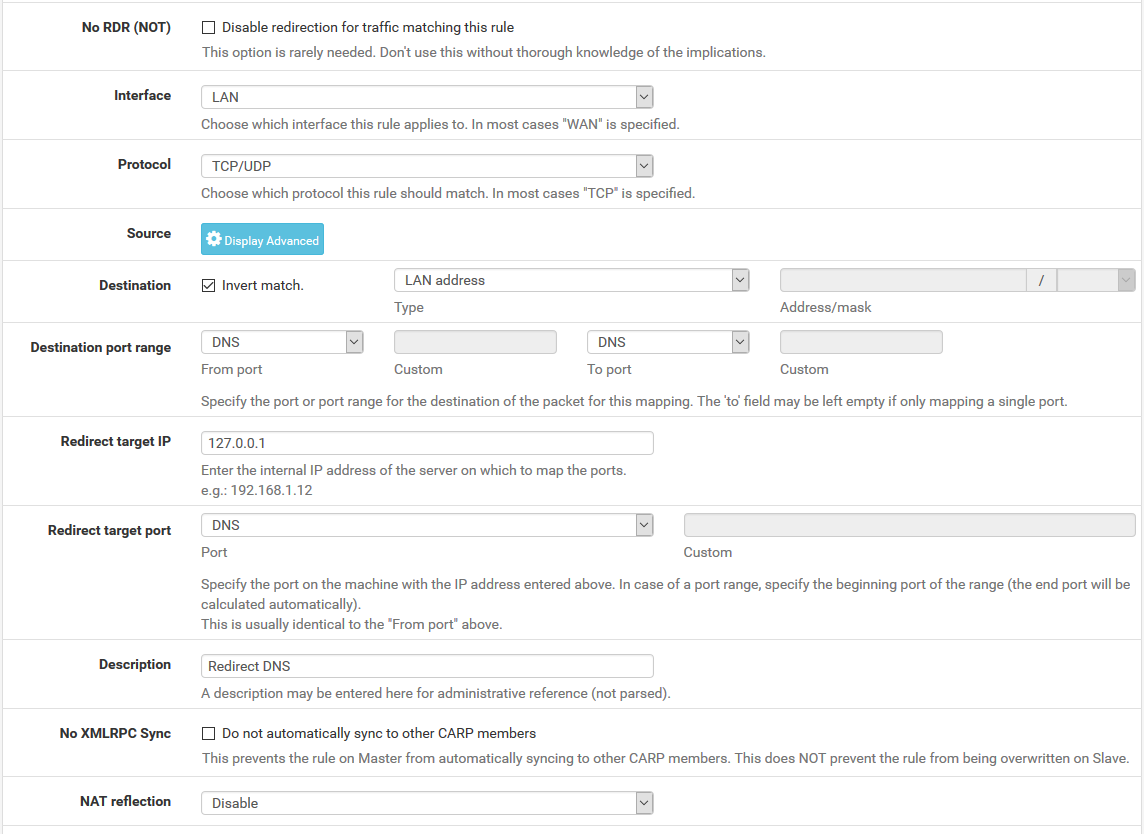Click the destination Address/mask input field
Viewport: 1144px width, 834px height.
tap(902, 280)
